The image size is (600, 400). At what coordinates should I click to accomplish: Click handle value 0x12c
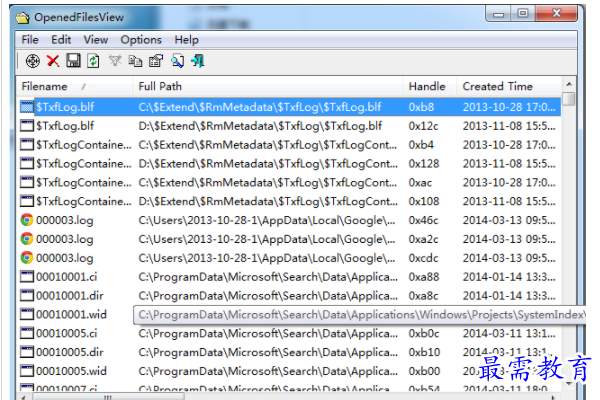click(423, 126)
